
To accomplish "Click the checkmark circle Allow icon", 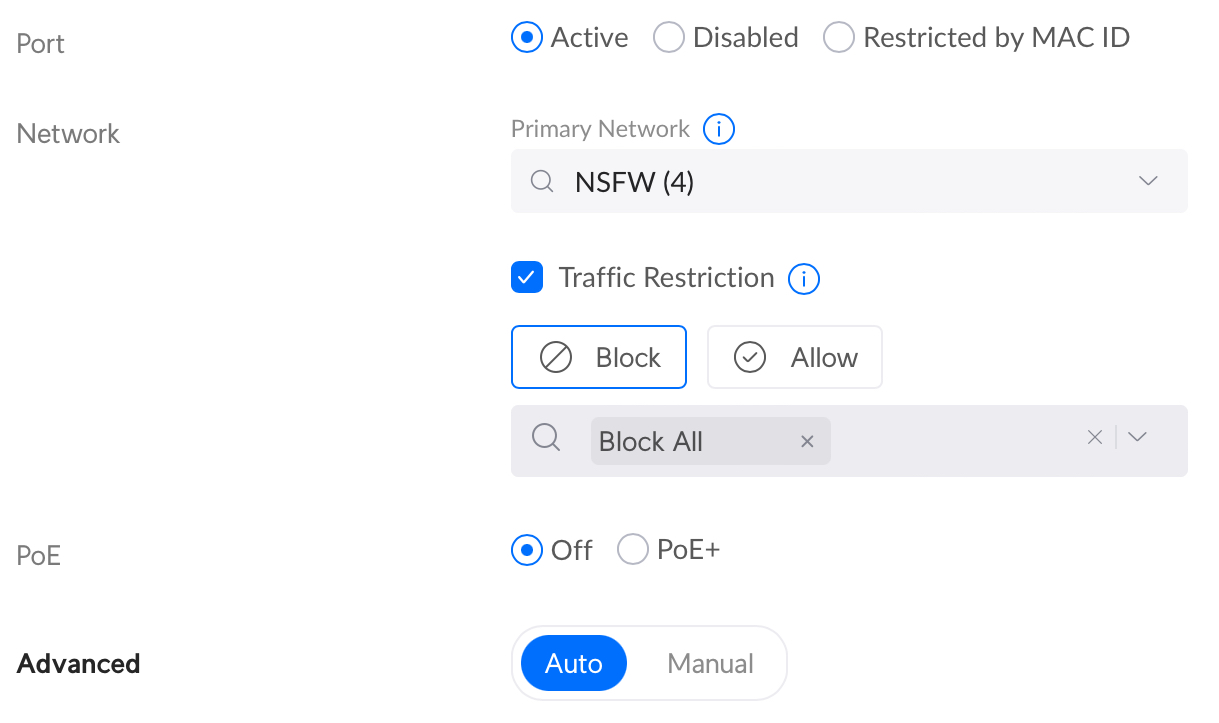I will pyautogui.click(x=750, y=357).
